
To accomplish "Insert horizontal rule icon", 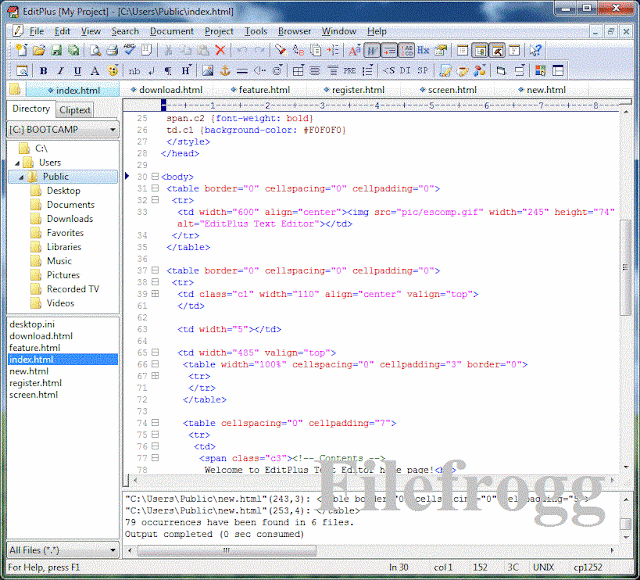I will 242,71.
